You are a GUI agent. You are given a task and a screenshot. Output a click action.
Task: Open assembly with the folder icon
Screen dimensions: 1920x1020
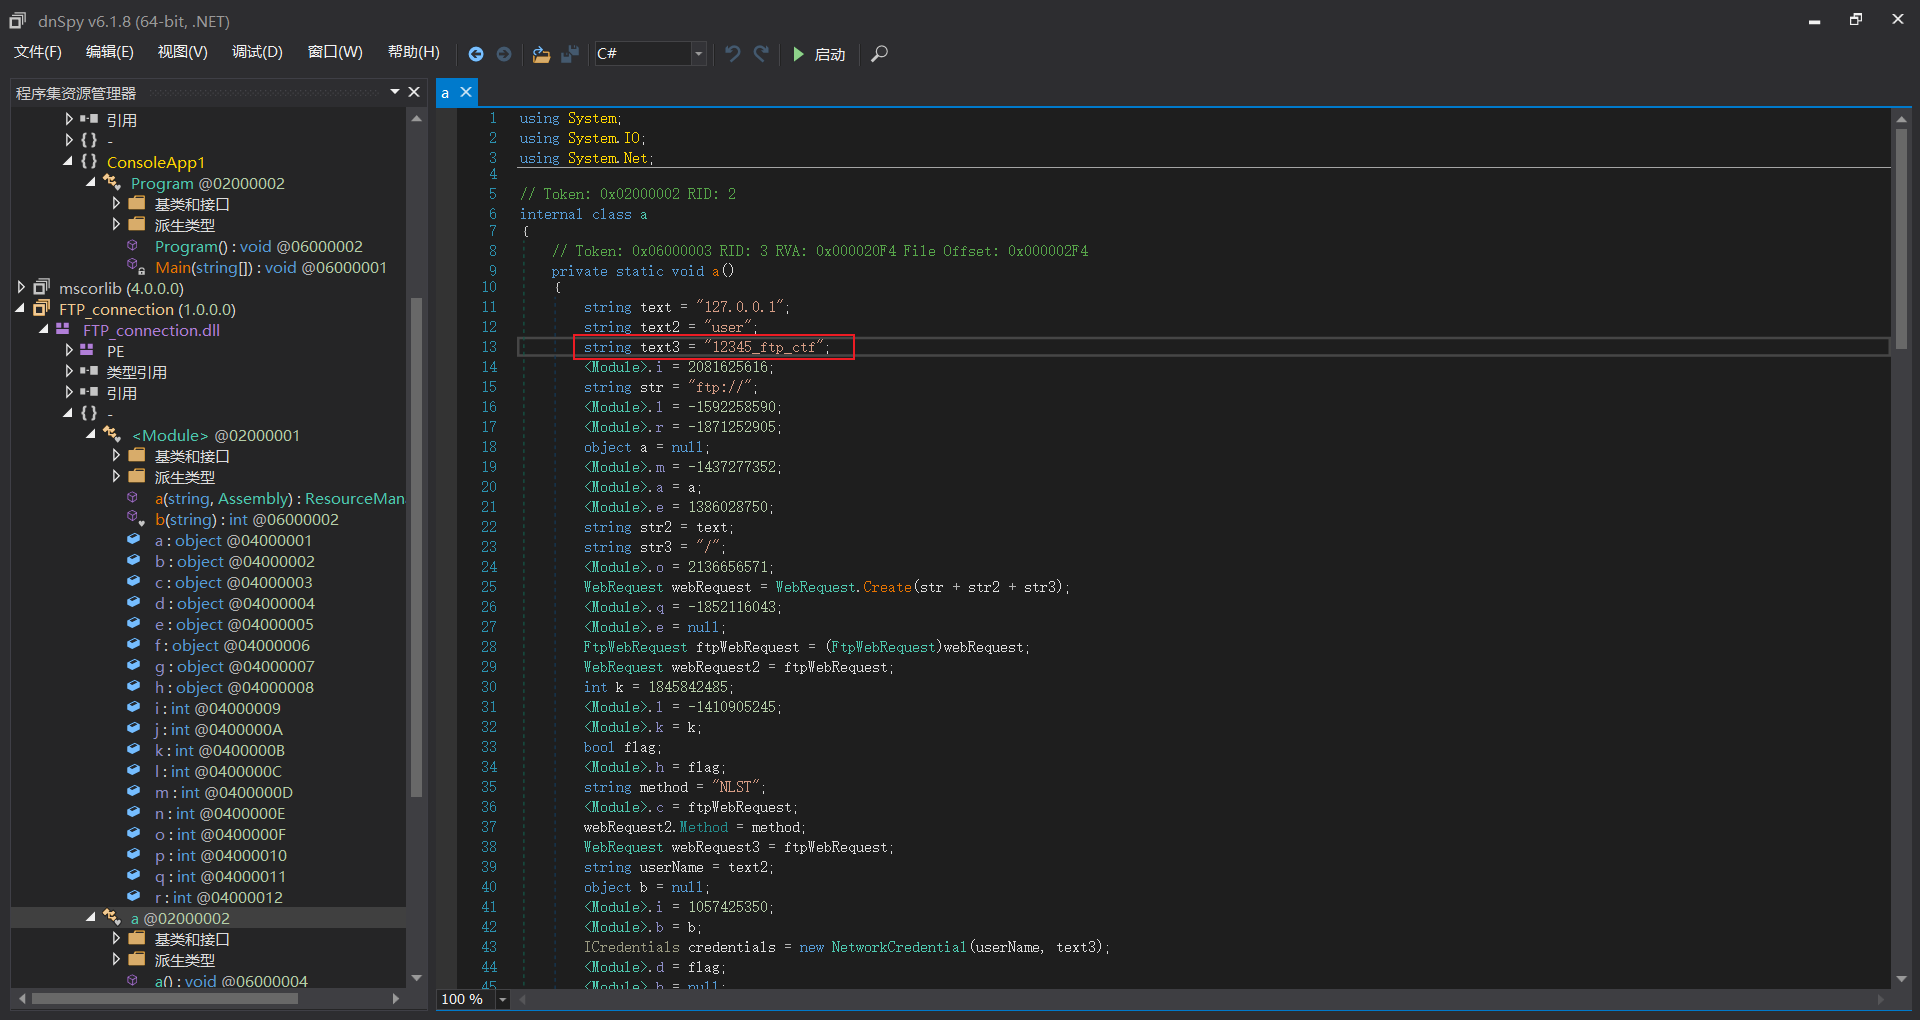pyautogui.click(x=541, y=54)
